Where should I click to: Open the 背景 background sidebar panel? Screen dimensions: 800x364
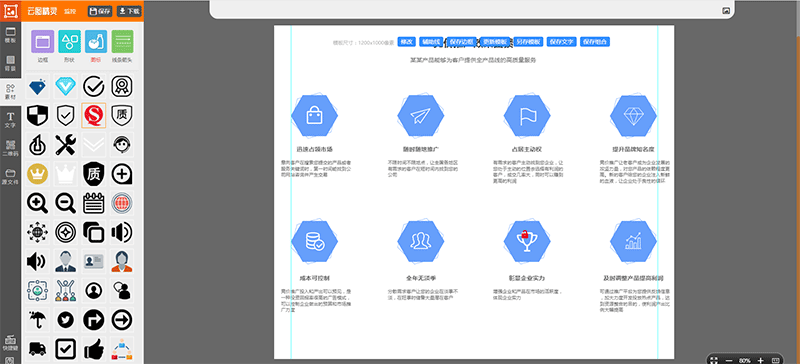[10, 63]
